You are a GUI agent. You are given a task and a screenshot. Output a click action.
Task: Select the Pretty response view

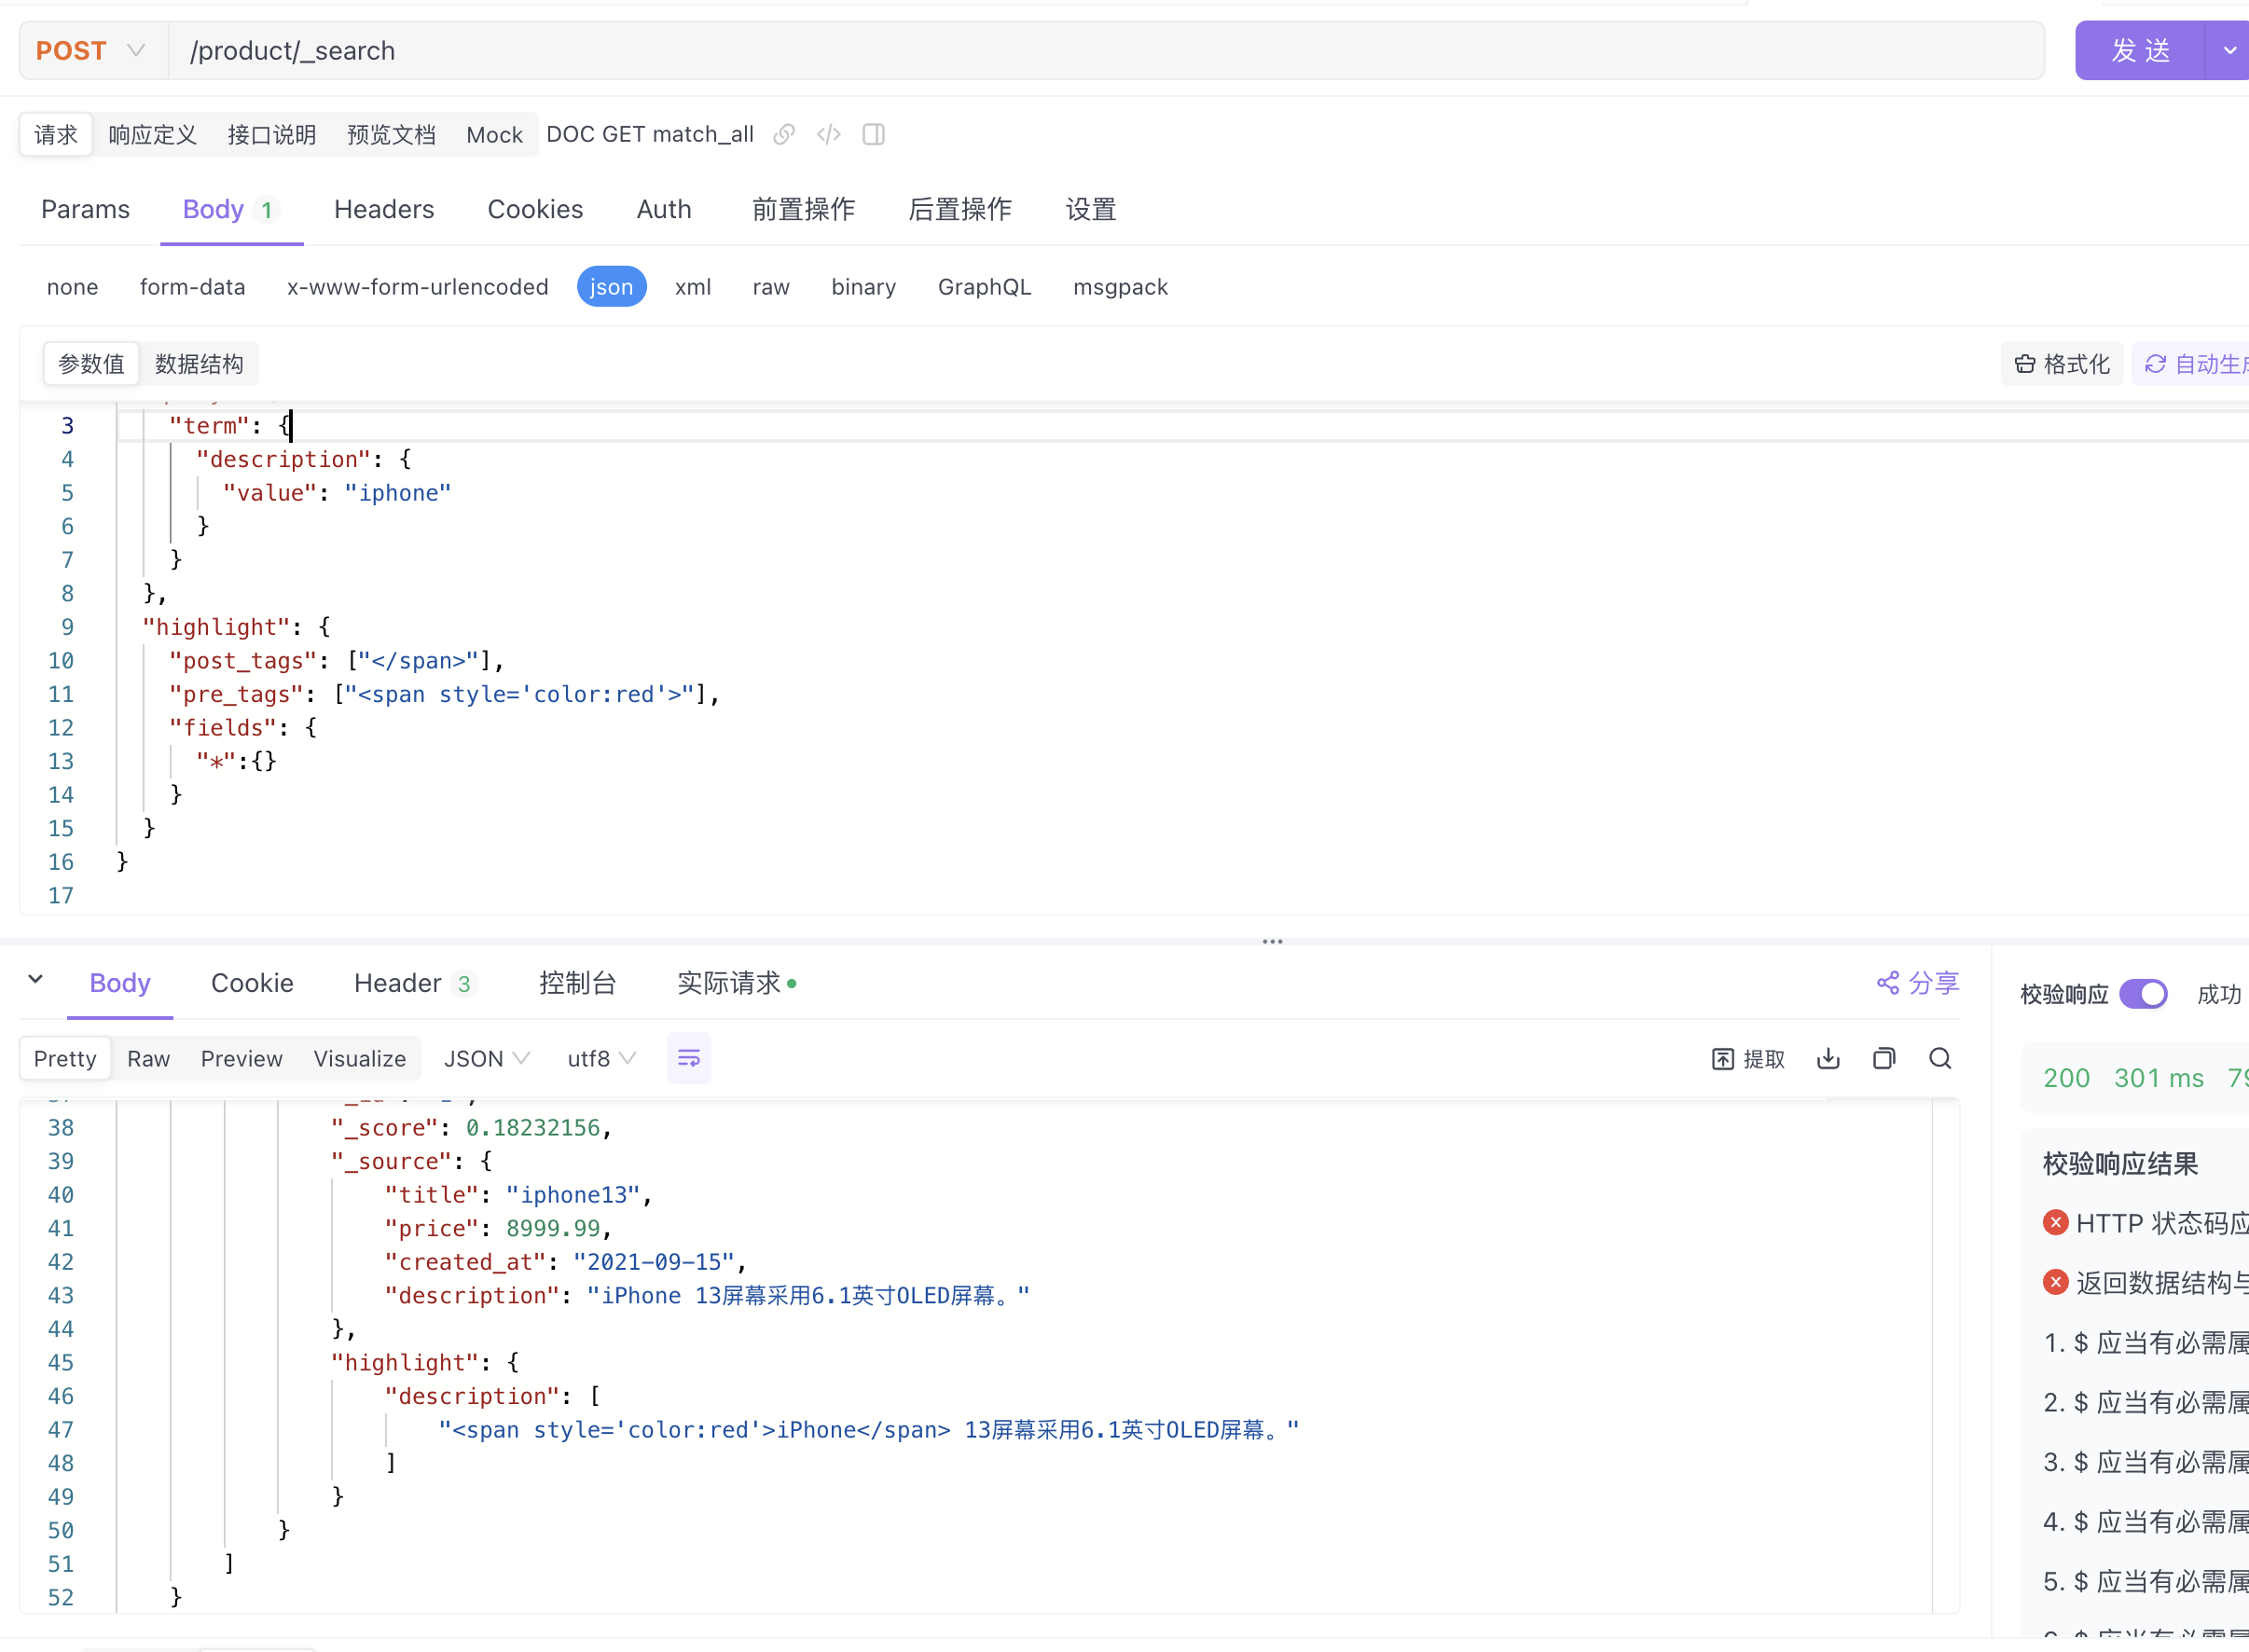point(65,1058)
